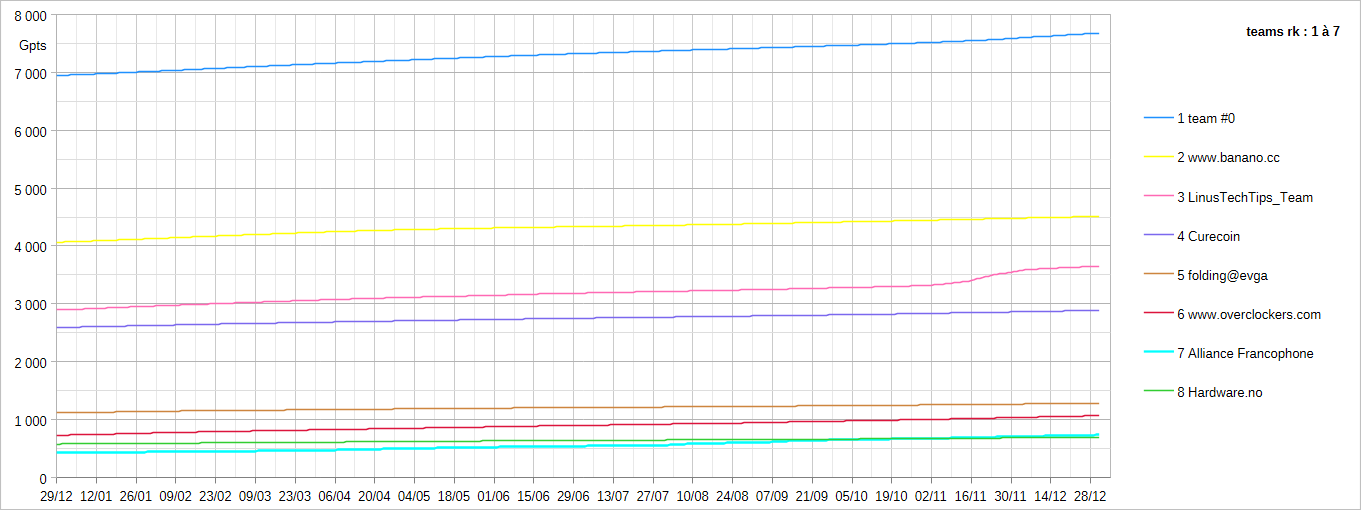Click the green legend marker for Hardware.no
Viewport: 1361px width, 510px height.
1158,392
